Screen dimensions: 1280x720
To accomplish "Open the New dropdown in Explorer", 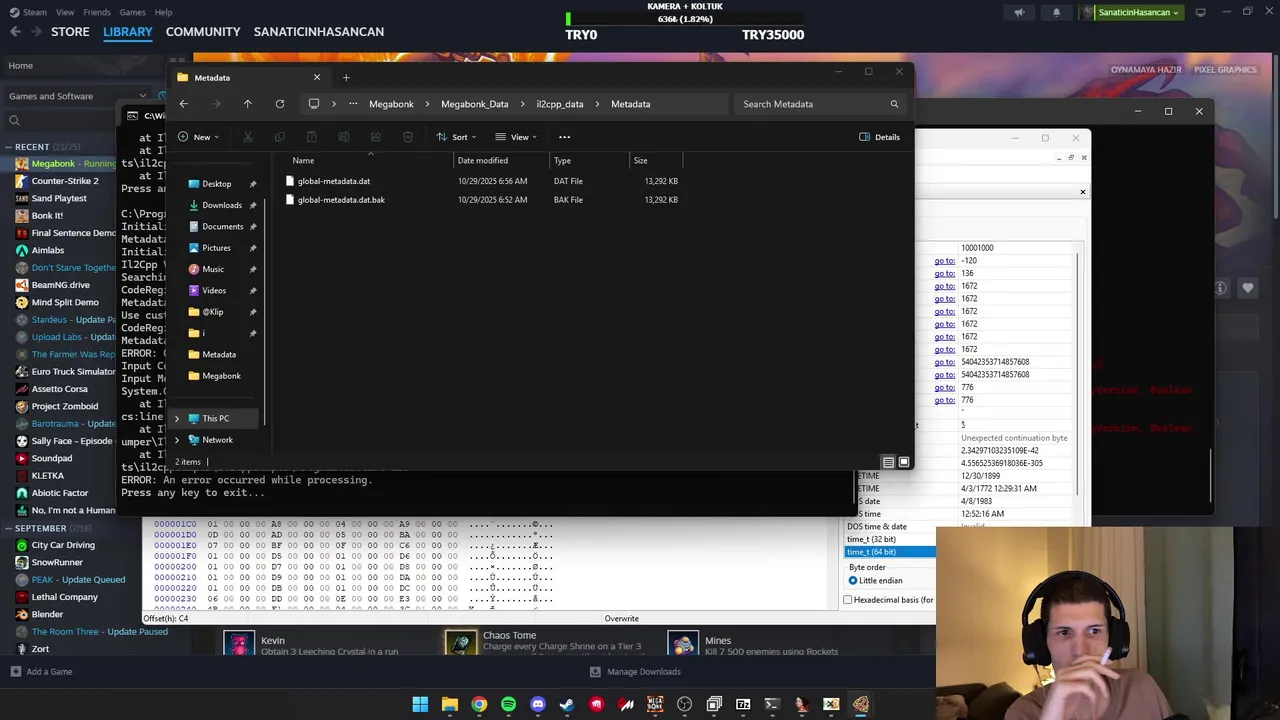I will tap(198, 137).
